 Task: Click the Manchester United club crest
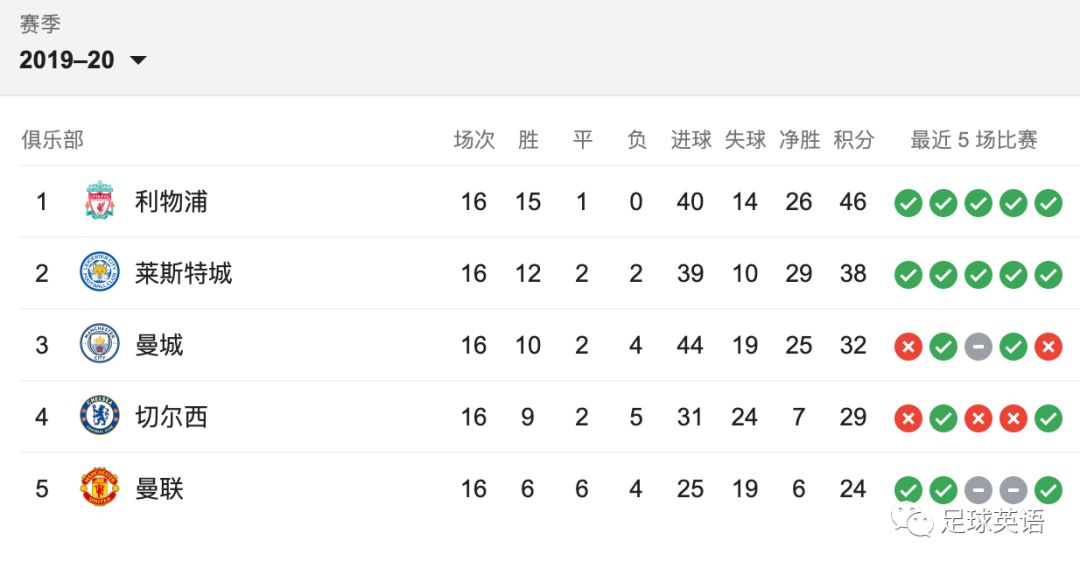coord(100,489)
